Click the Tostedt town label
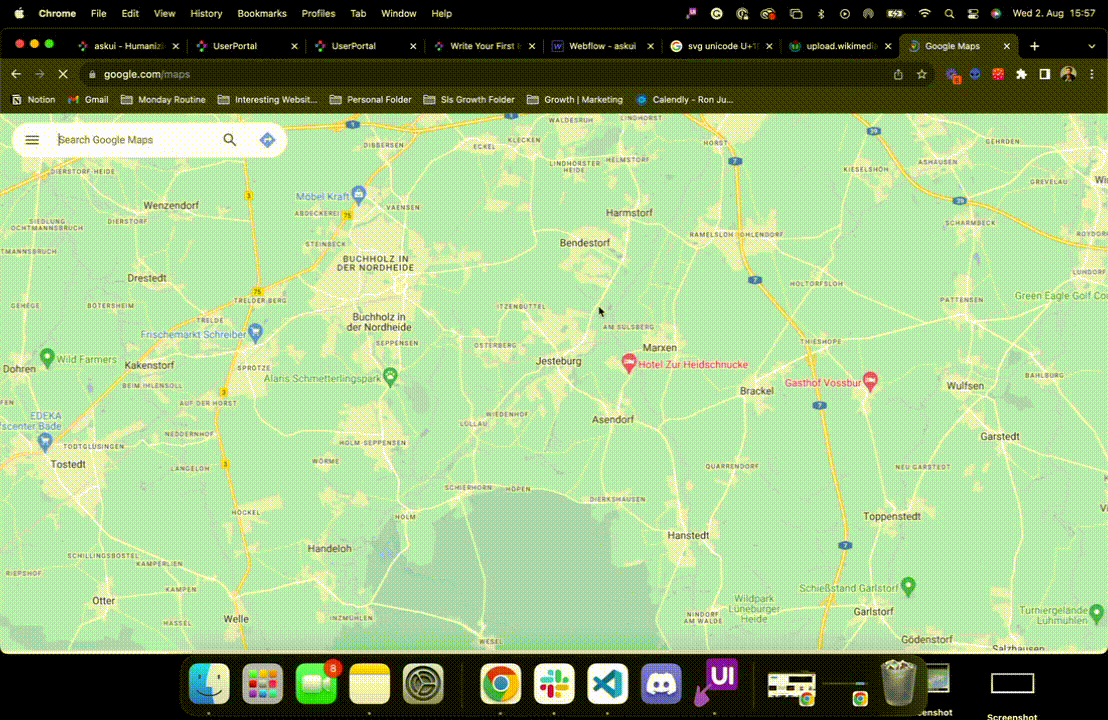This screenshot has height=720, width=1108. coord(68,464)
